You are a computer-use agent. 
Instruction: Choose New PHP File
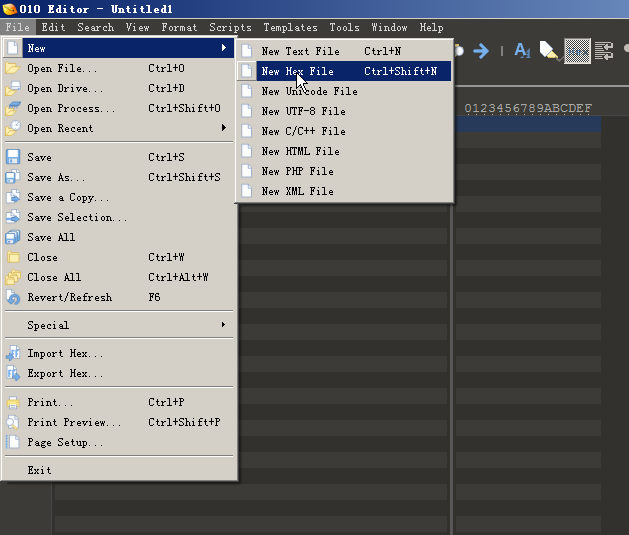tap(345, 171)
